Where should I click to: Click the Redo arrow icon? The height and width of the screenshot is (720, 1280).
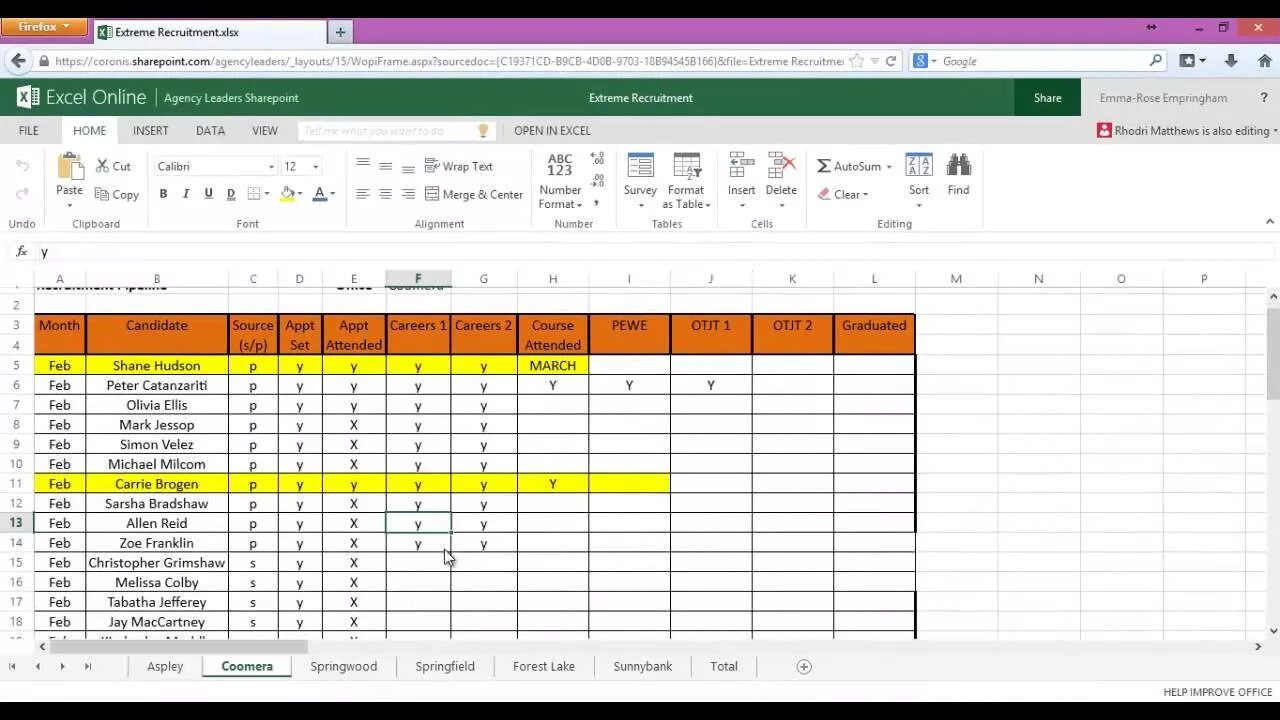click(22, 193)
